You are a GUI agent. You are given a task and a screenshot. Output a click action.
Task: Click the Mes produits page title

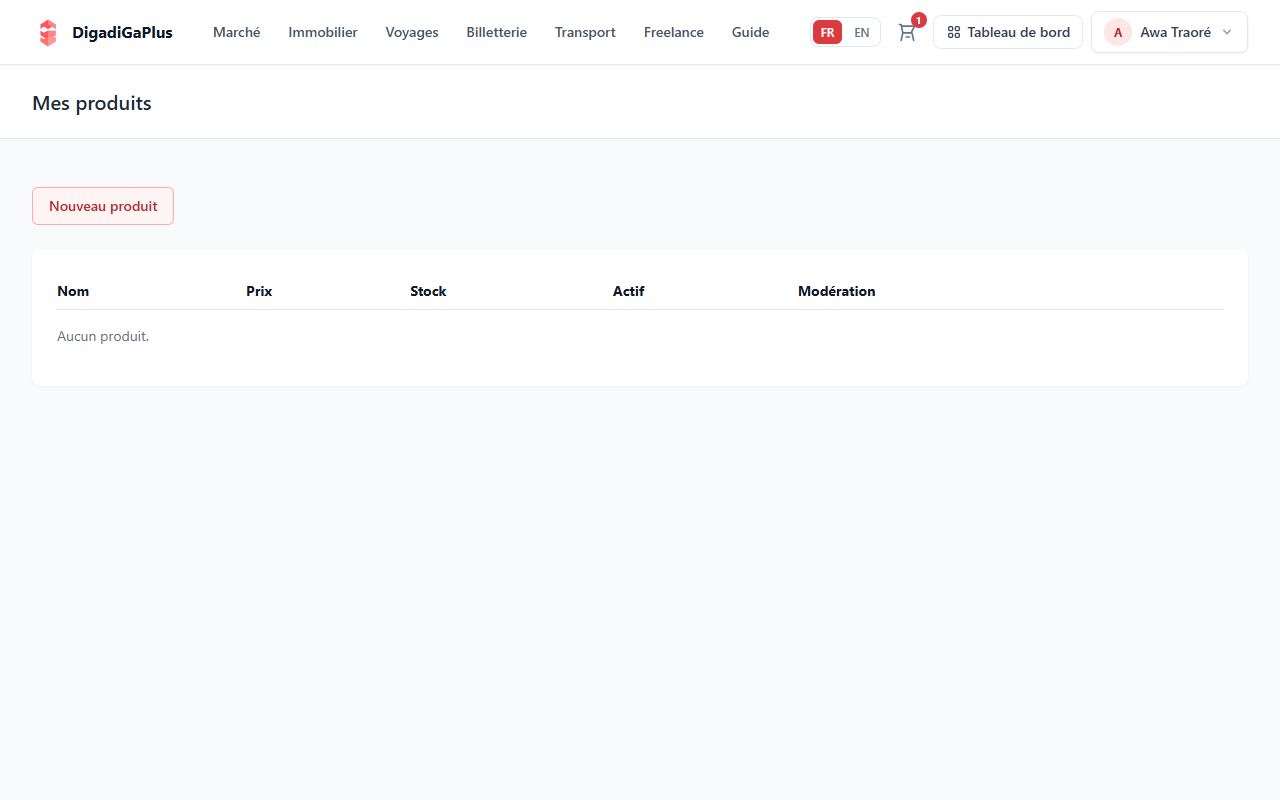[92, 103]
